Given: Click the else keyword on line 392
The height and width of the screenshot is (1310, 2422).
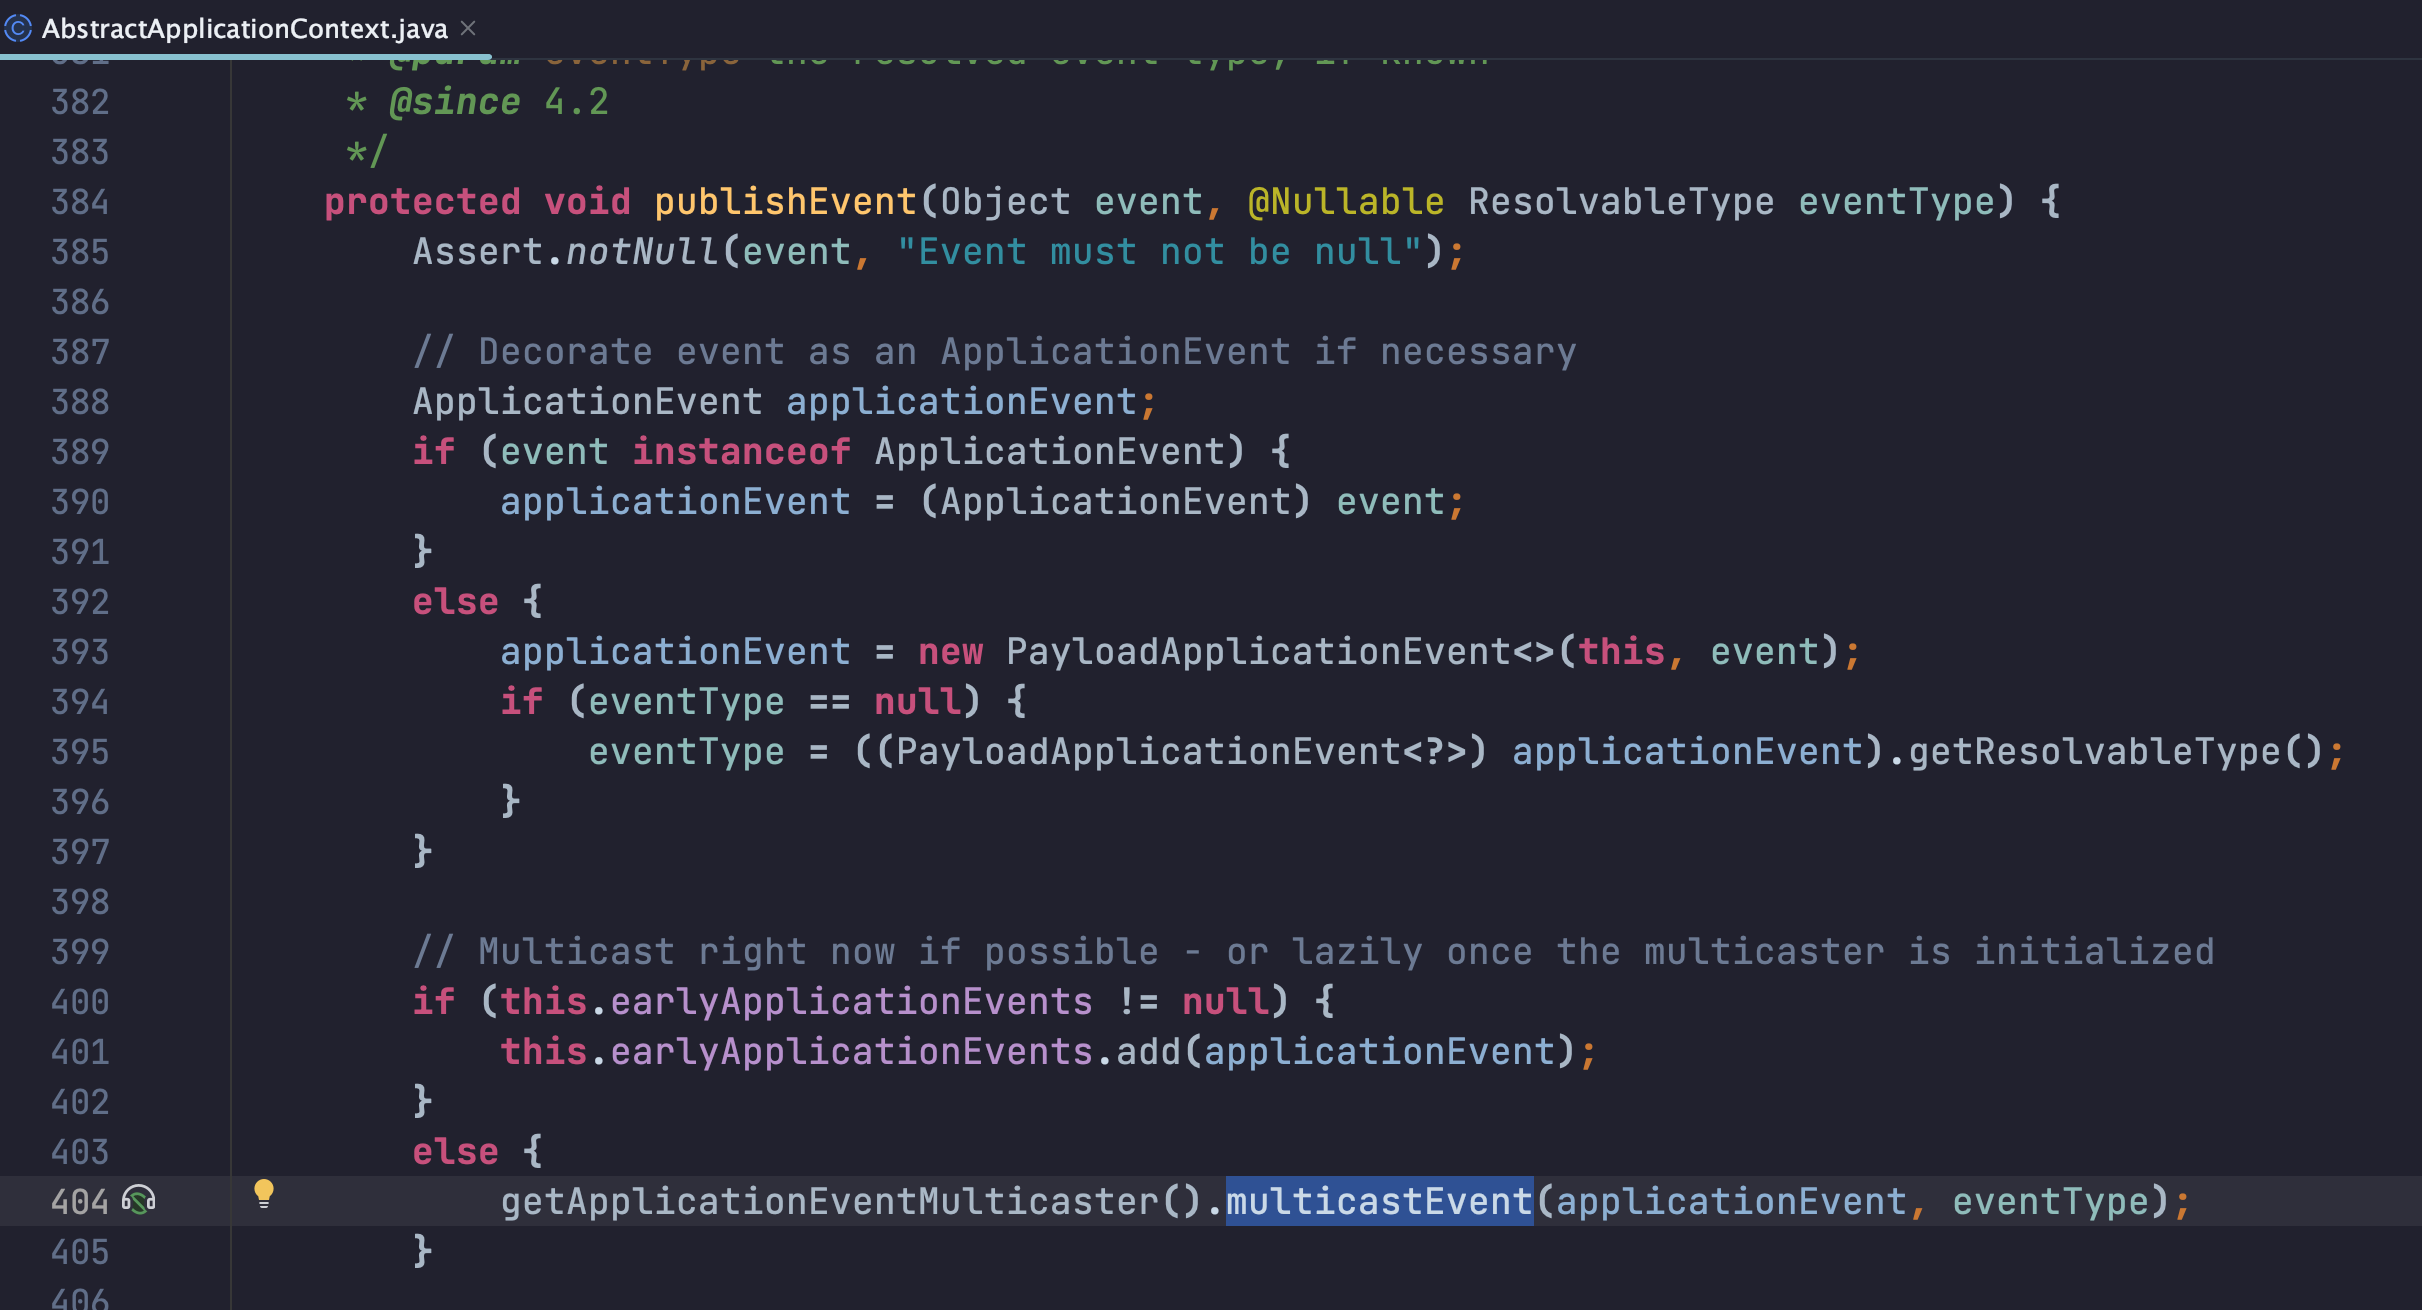Looking at the screenshot, I should click(x=455, y=601).
